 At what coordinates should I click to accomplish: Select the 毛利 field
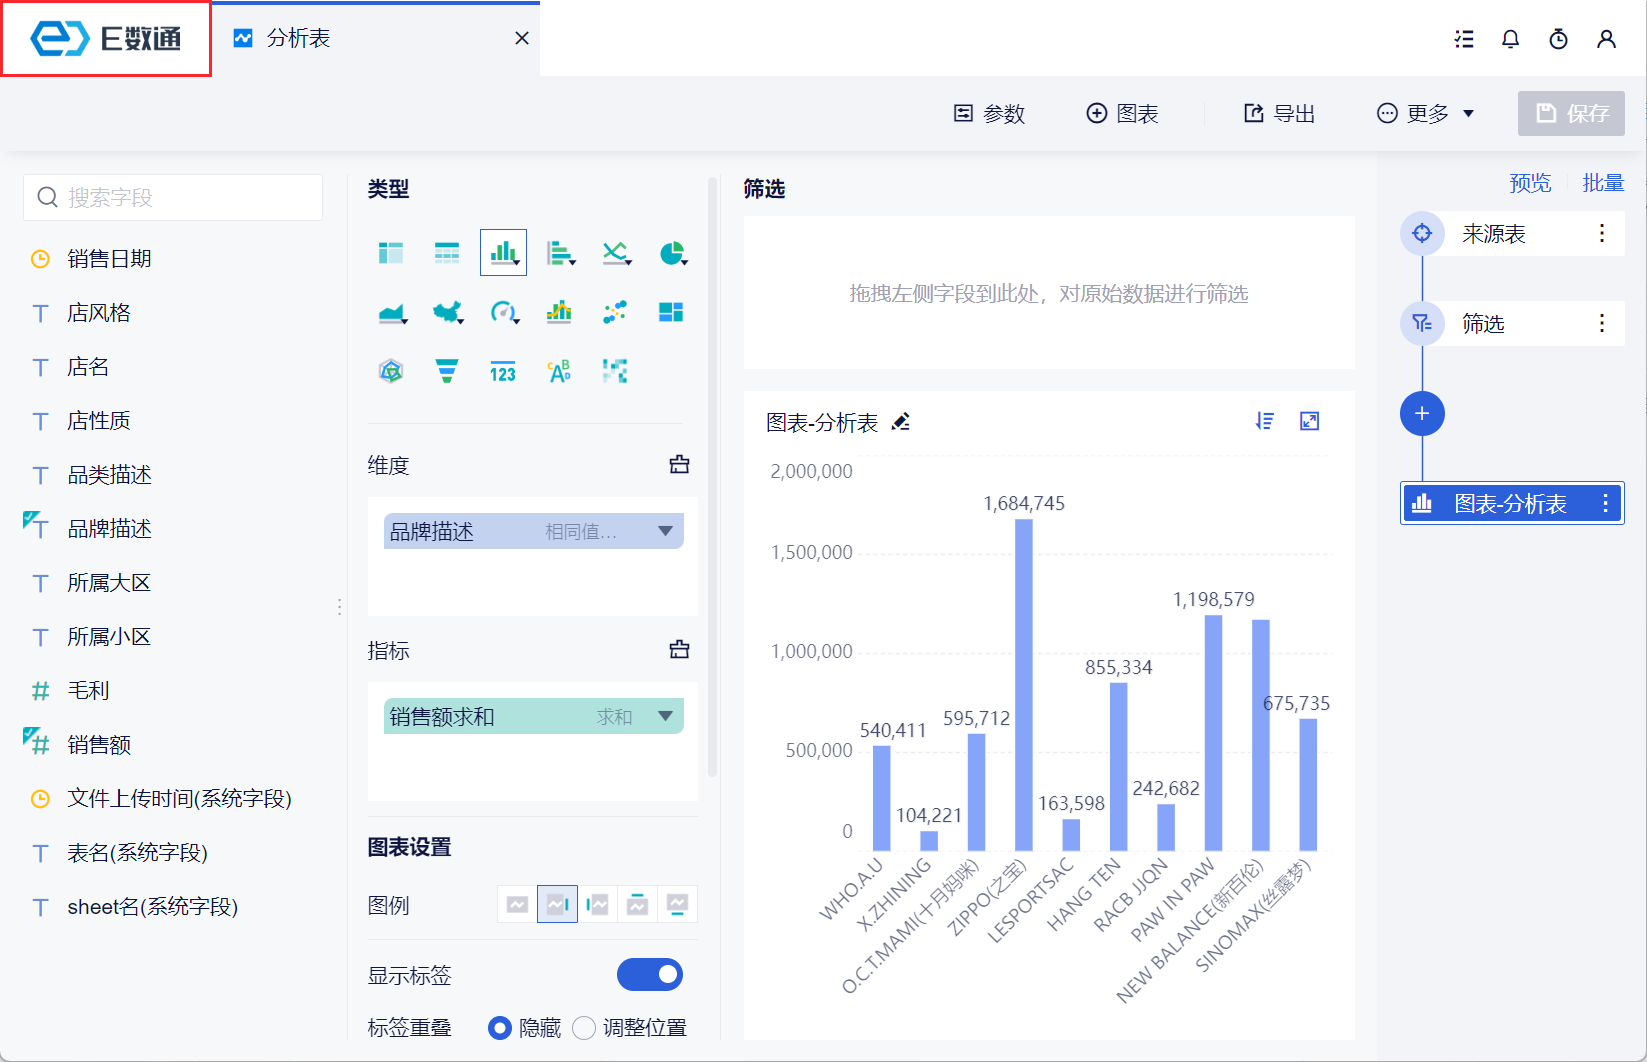pos(88,691)
